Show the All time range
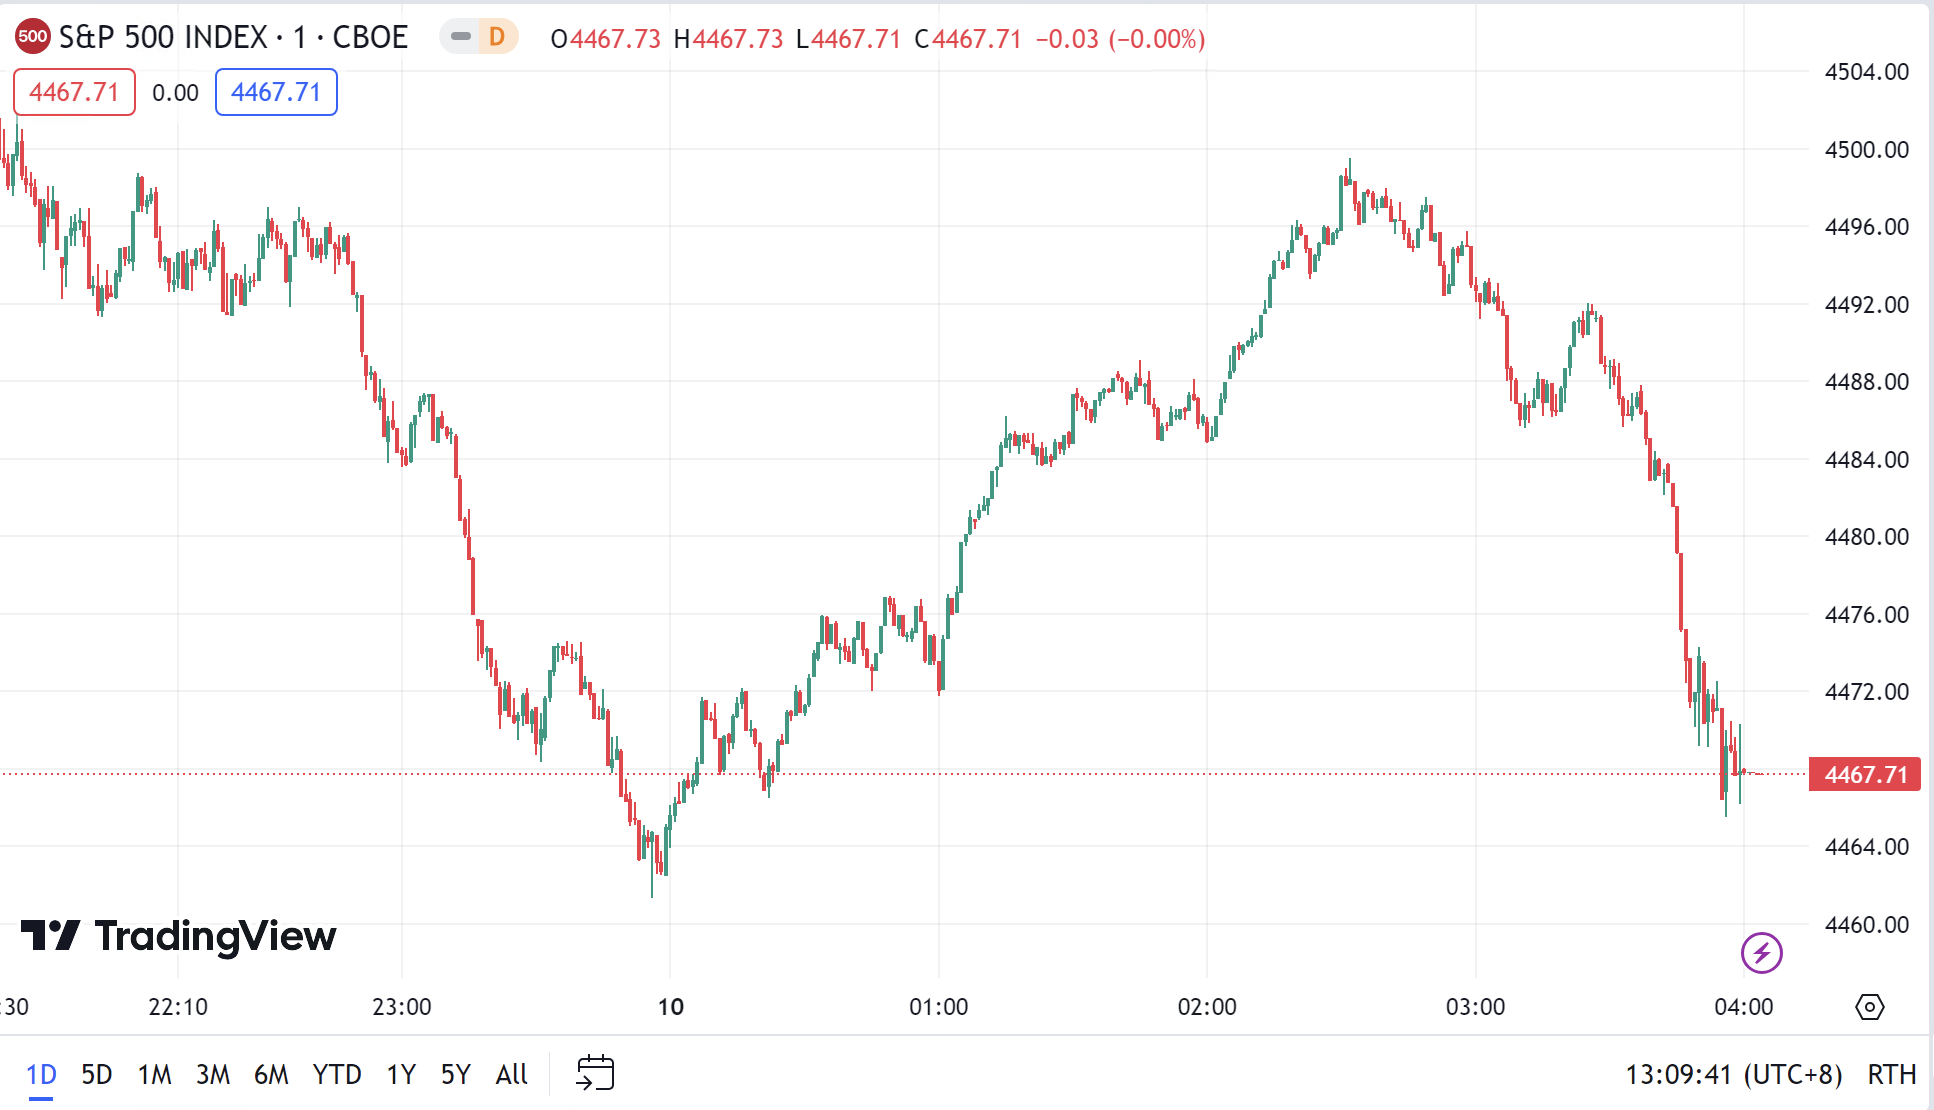Image resolution: width=1934 pixels, height=1110 pixels. pyautogui.click(x=511, y=1074)
